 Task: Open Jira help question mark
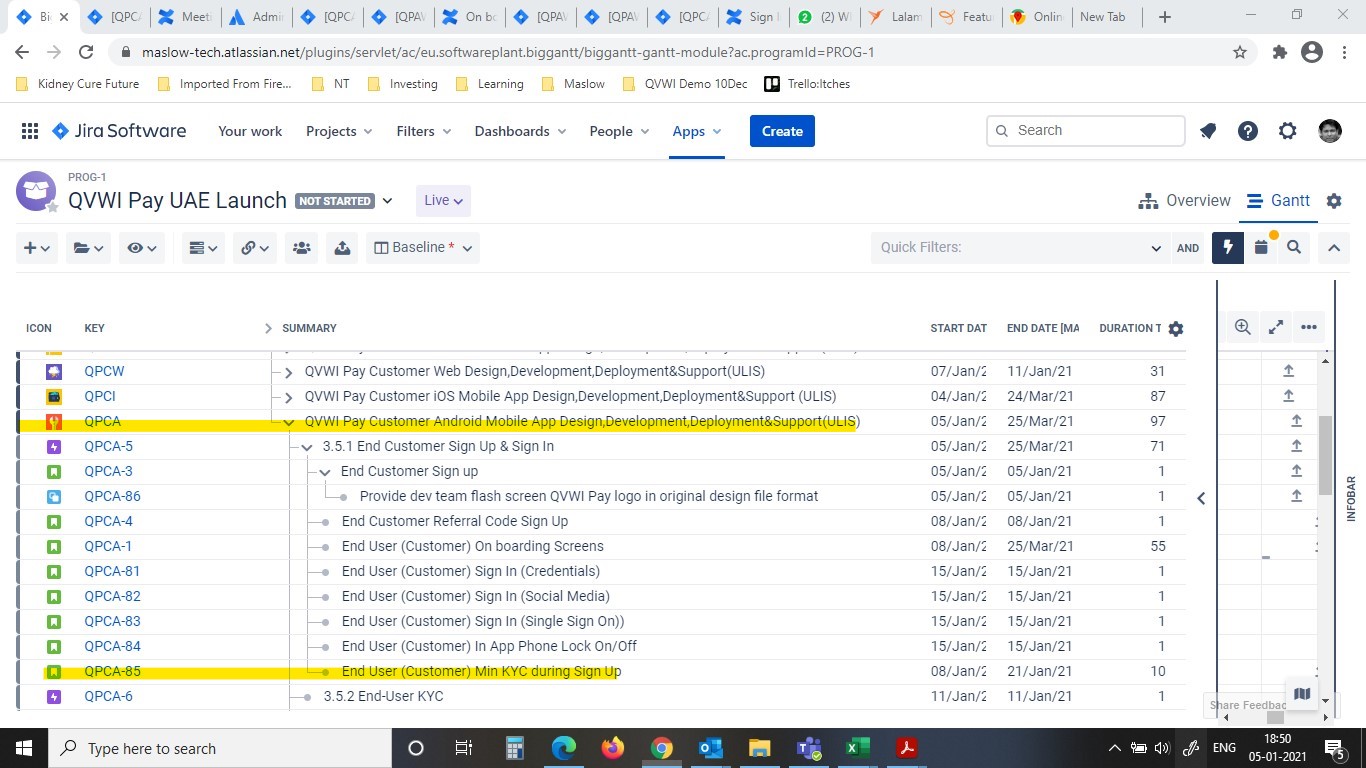(1248, 131)
